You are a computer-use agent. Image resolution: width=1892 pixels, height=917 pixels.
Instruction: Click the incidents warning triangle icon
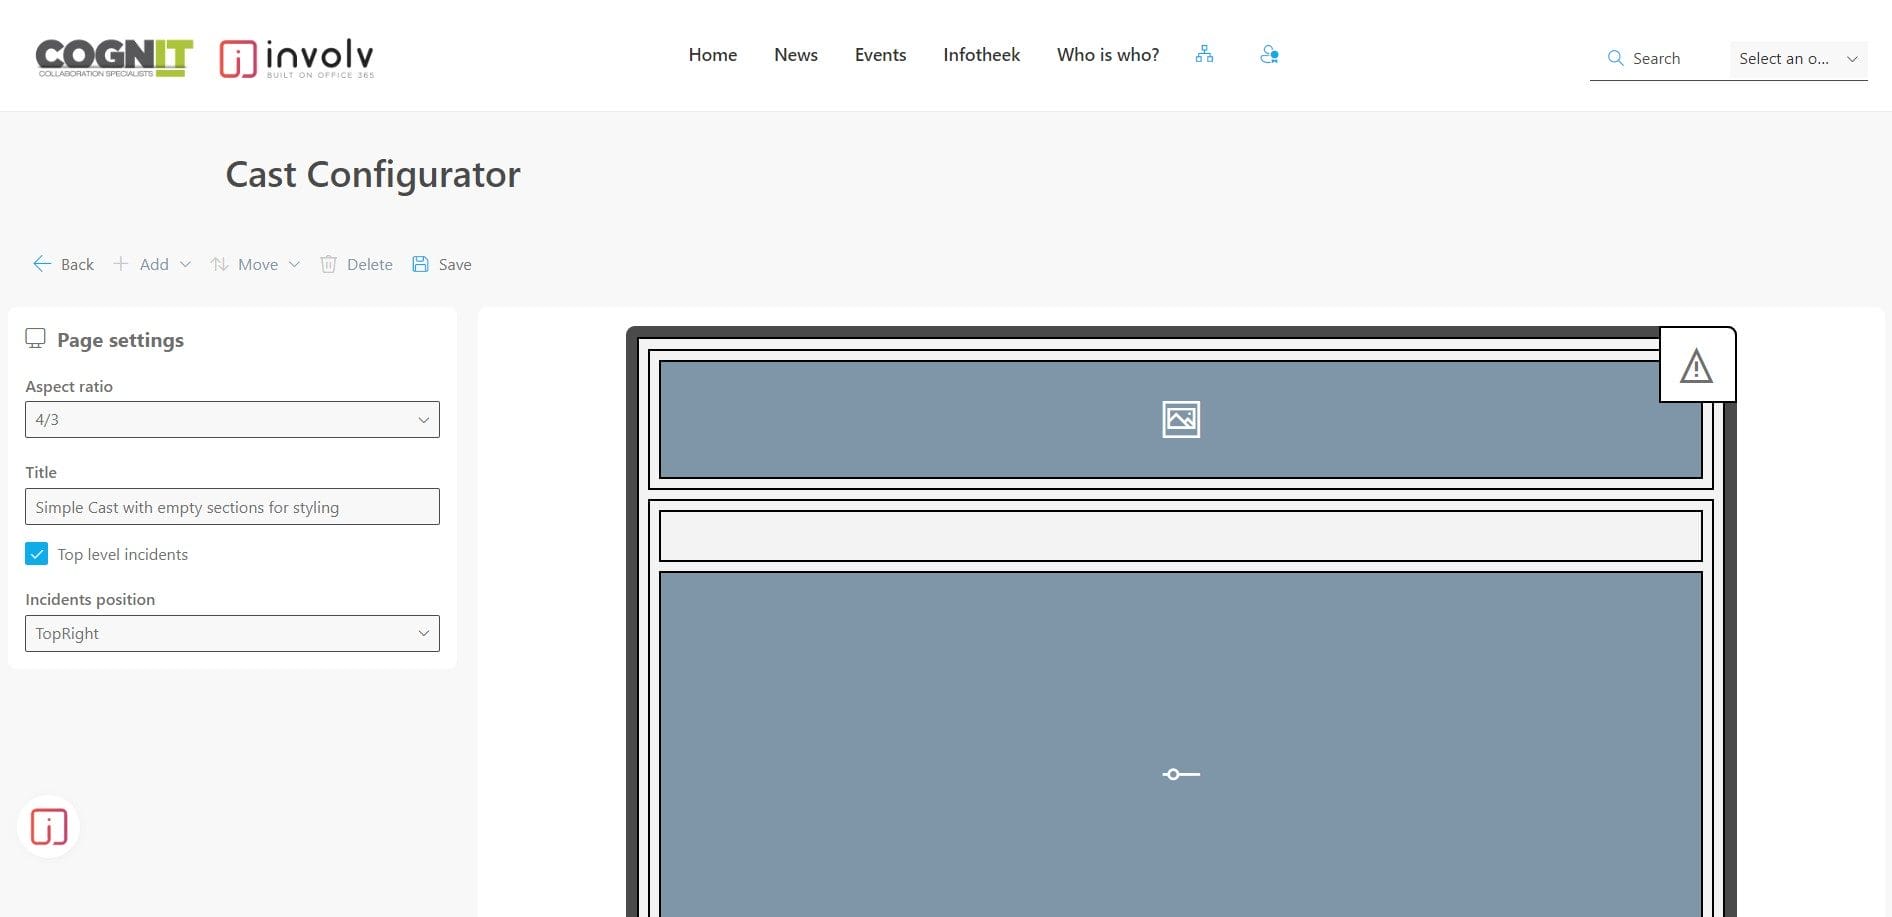point(1696,366)
